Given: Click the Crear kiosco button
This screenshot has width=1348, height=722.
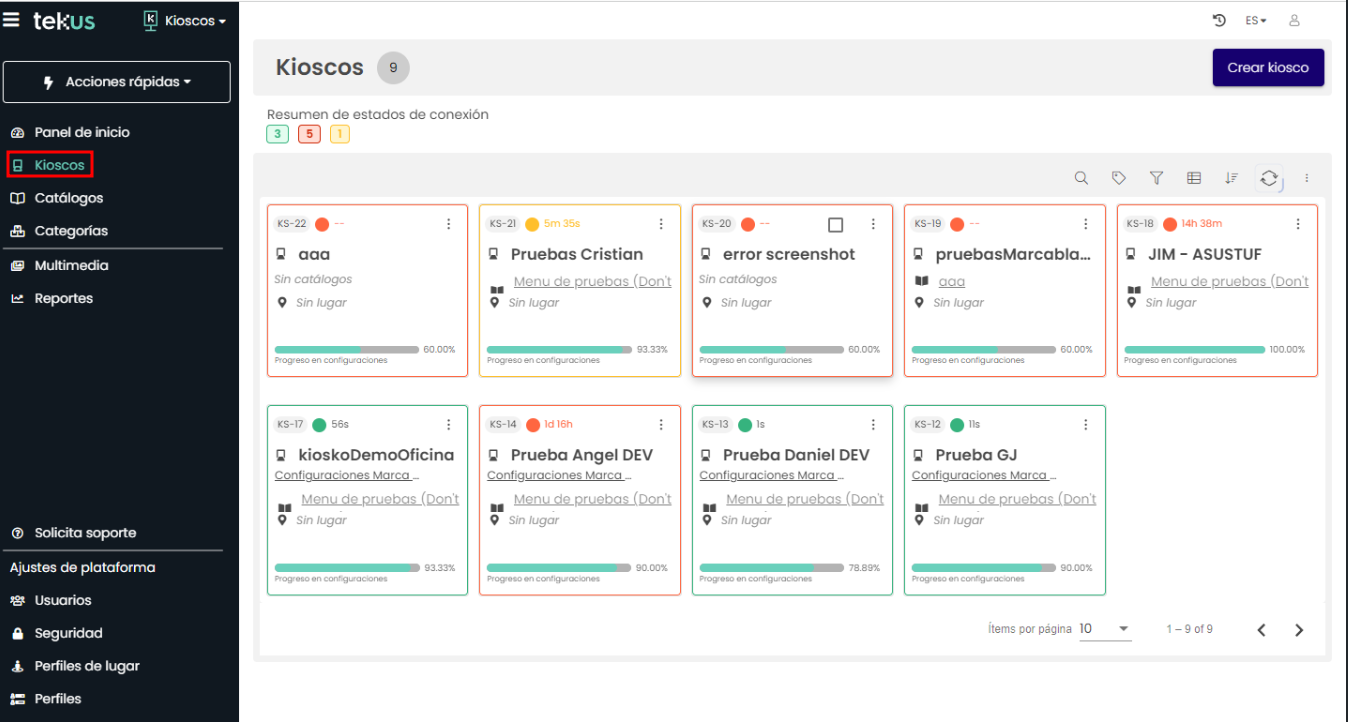Looking at the screenshot, I should [1268, 67].
